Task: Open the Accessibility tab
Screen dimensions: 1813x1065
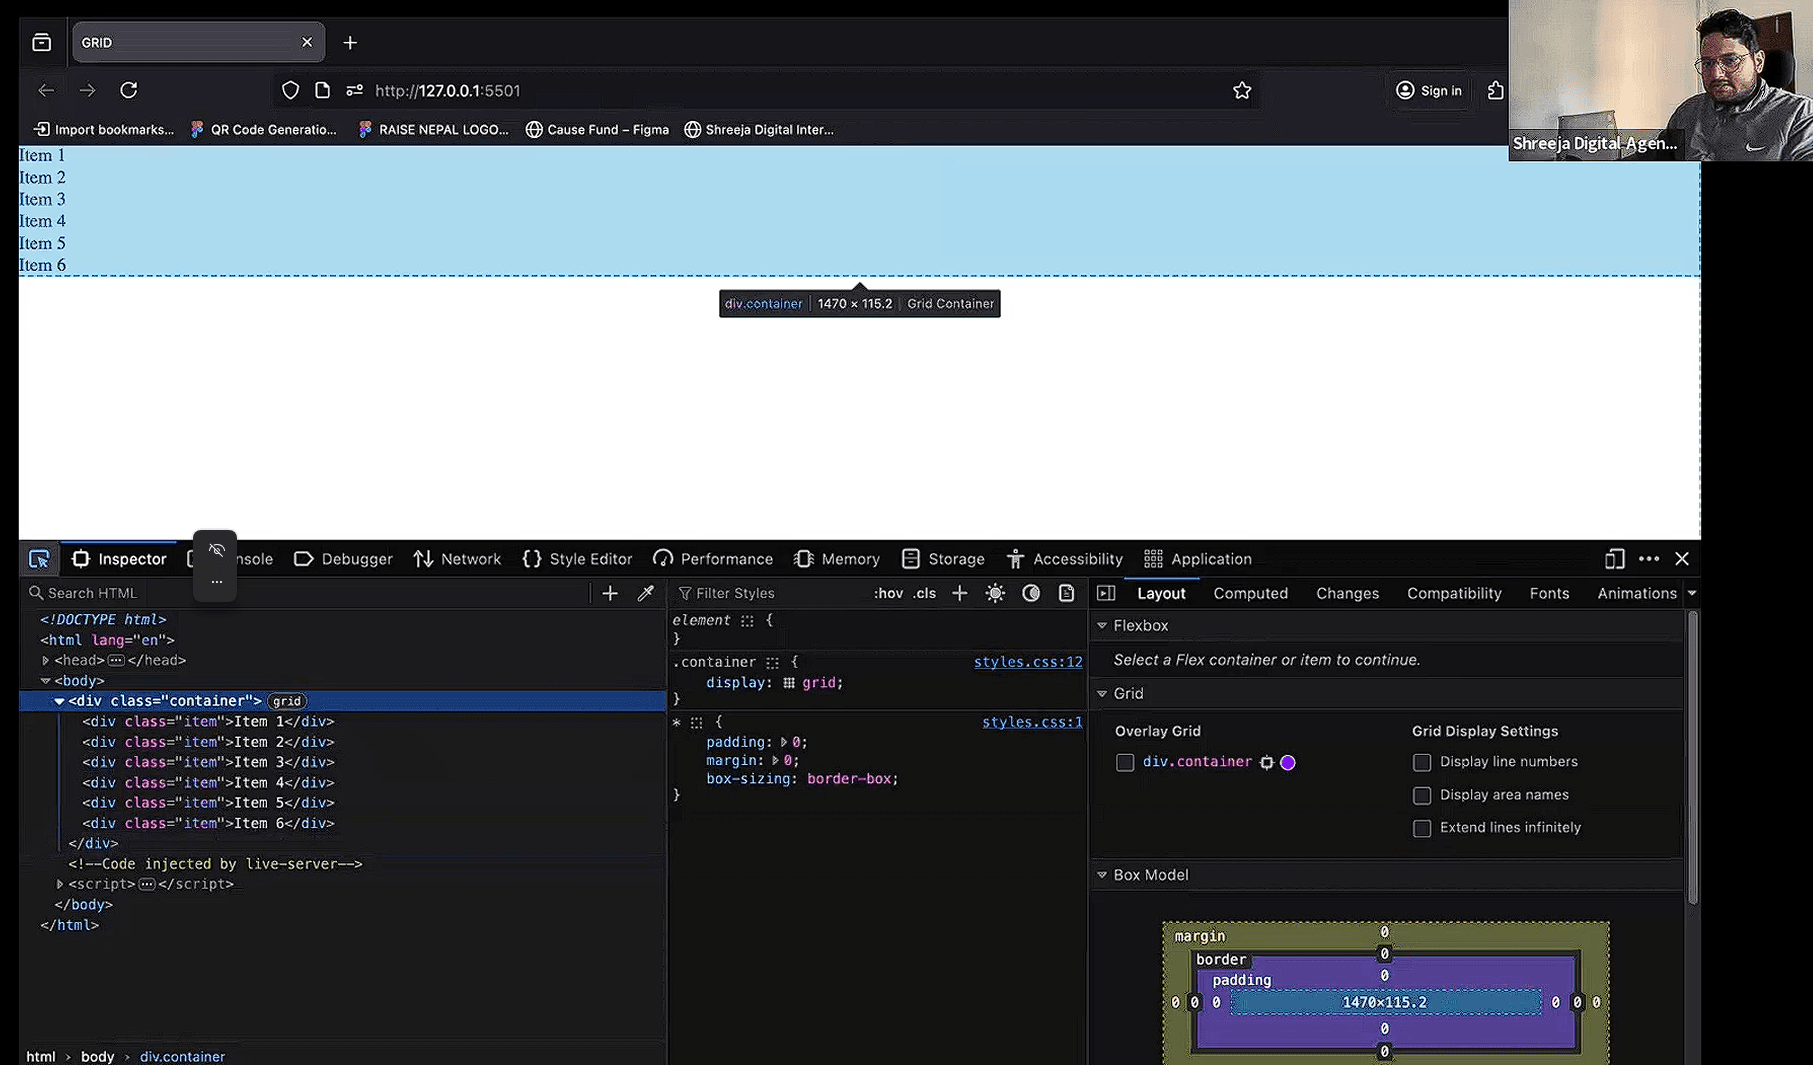Action: (1064, 559)
